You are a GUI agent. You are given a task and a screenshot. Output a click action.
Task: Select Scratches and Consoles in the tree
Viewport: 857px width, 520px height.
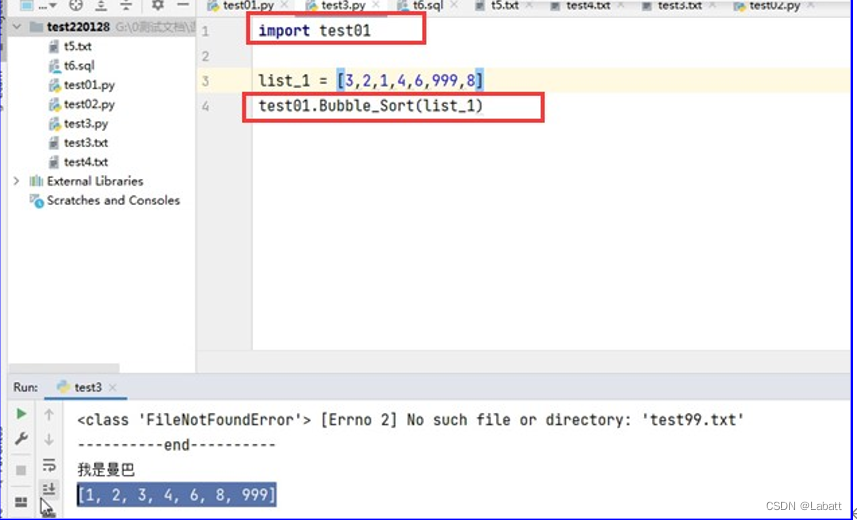click(x=113, y=201)
